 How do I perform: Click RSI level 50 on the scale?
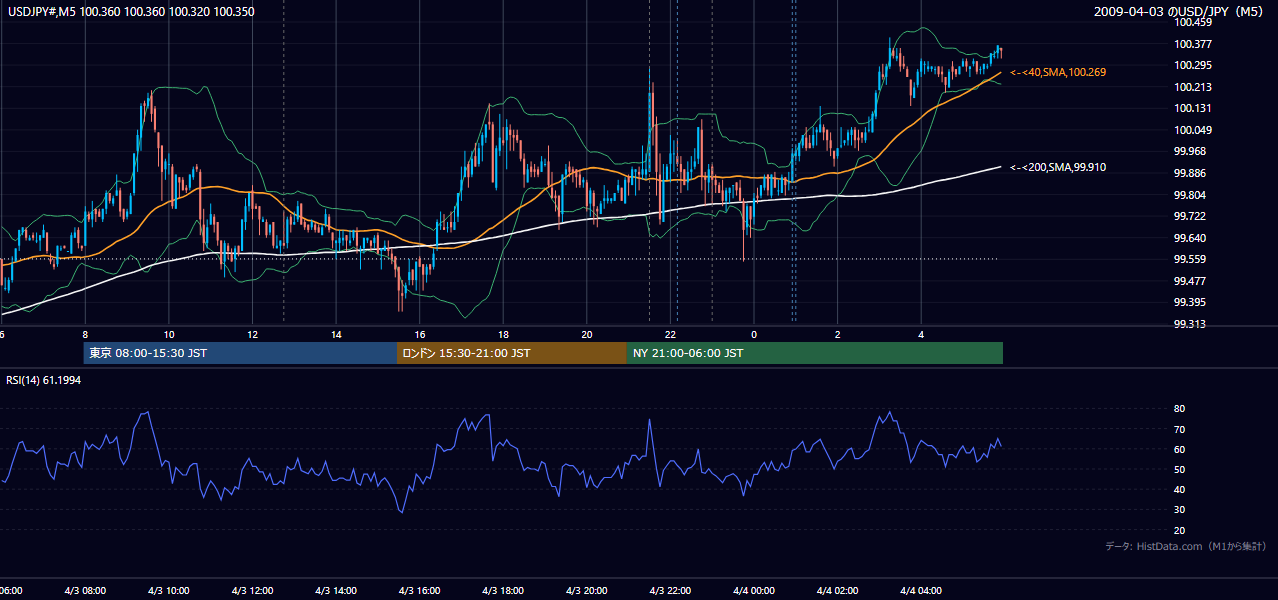click(1179, 469)
